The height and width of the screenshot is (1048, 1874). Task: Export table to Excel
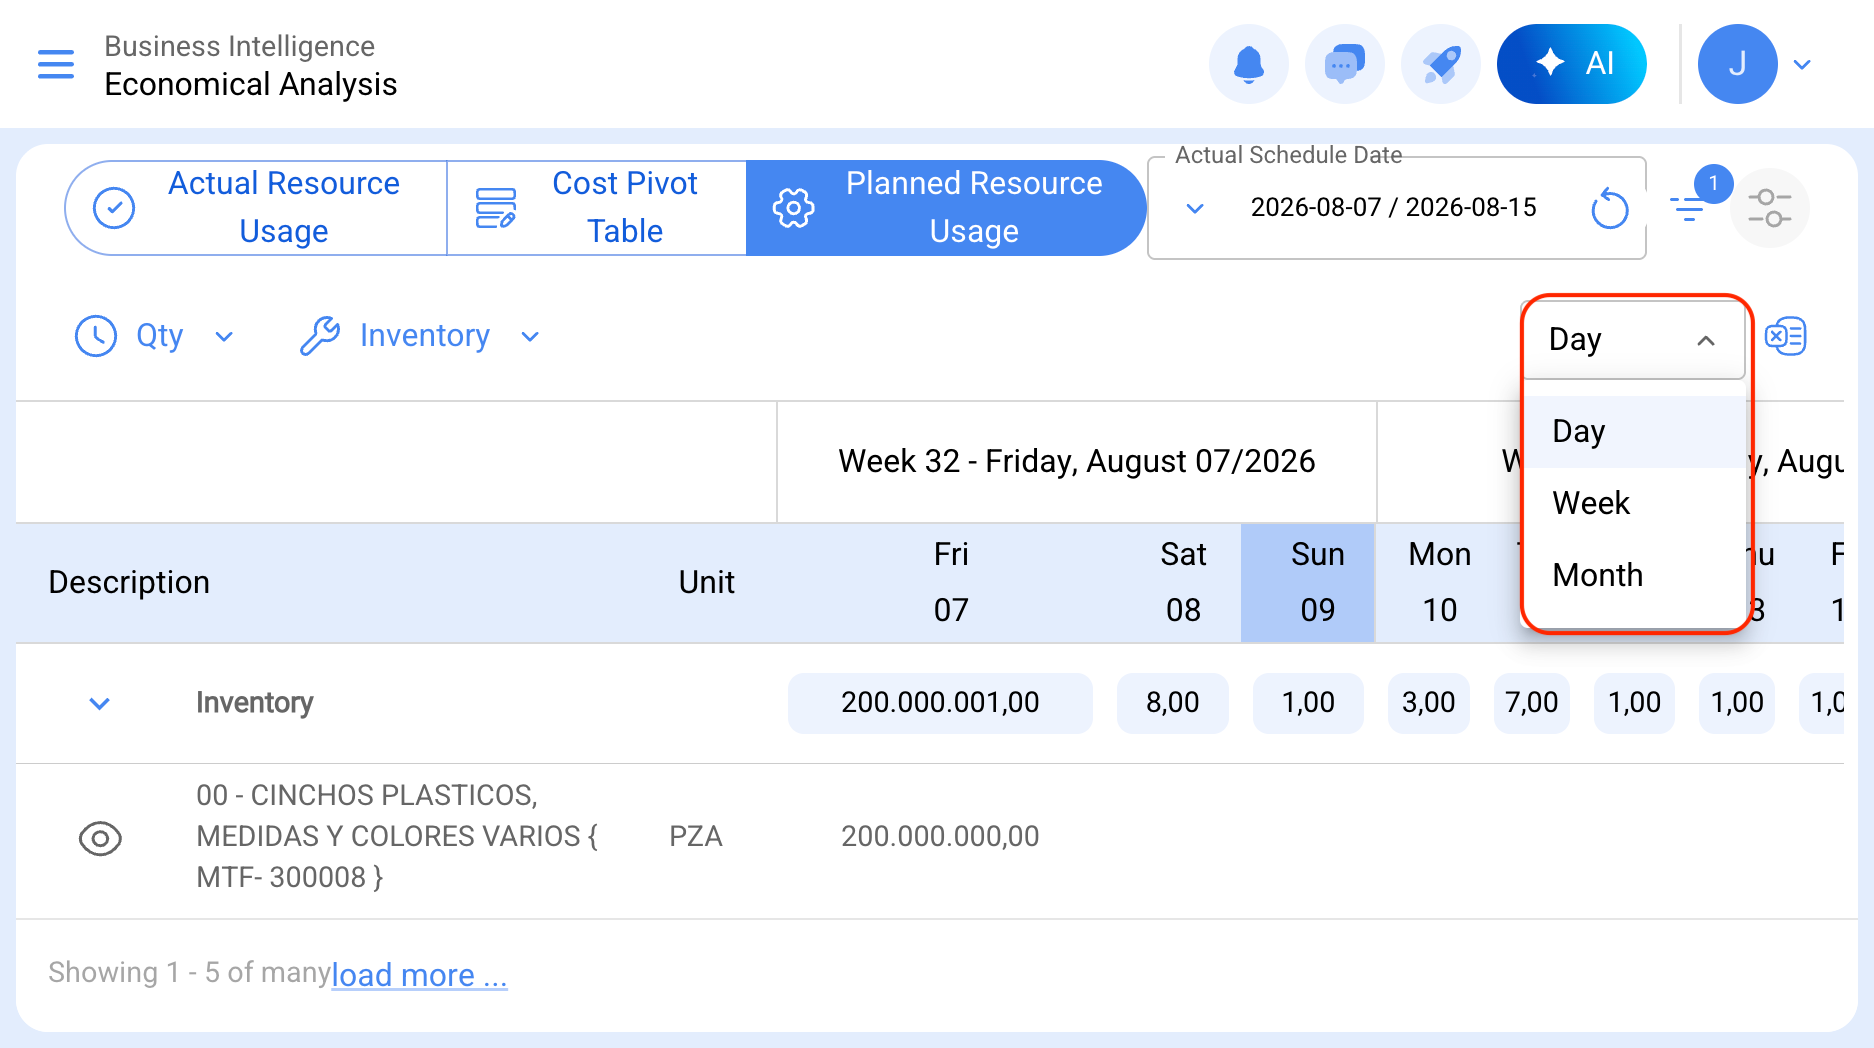click(1785, 337)
